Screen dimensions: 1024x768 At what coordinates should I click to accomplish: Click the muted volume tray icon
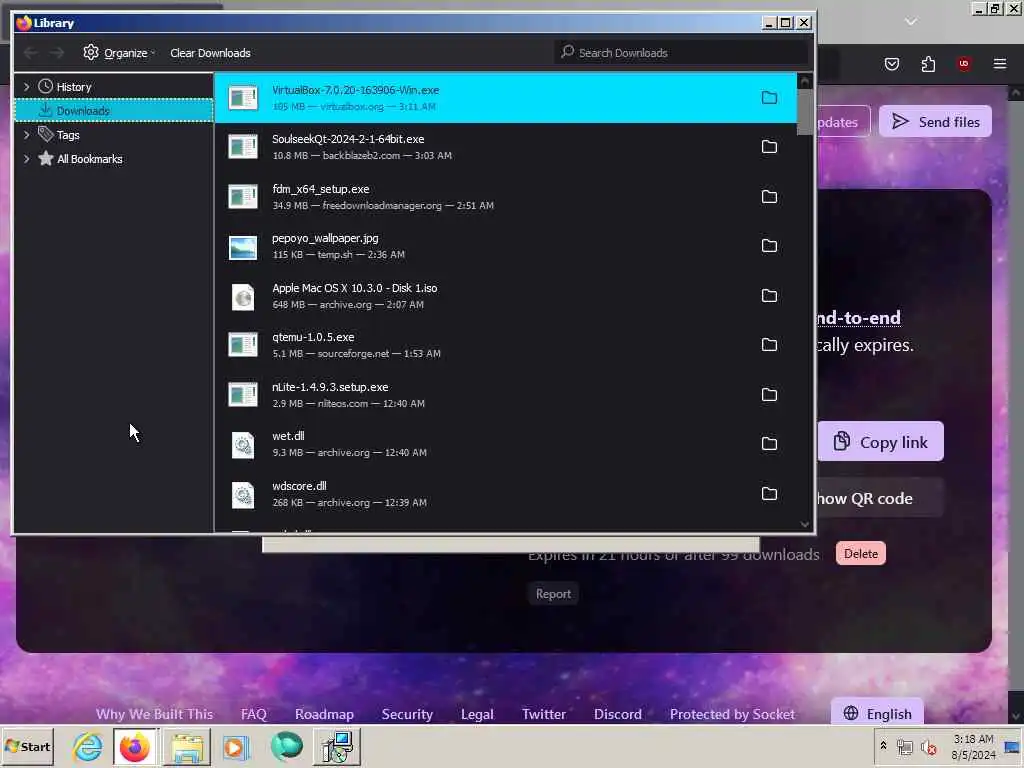(928, 746)
